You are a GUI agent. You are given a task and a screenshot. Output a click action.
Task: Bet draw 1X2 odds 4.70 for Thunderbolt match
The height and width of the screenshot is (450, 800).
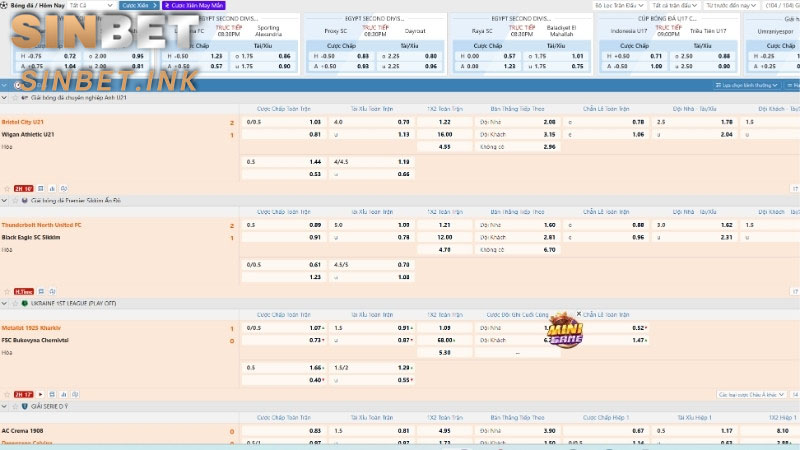[444, 249]
